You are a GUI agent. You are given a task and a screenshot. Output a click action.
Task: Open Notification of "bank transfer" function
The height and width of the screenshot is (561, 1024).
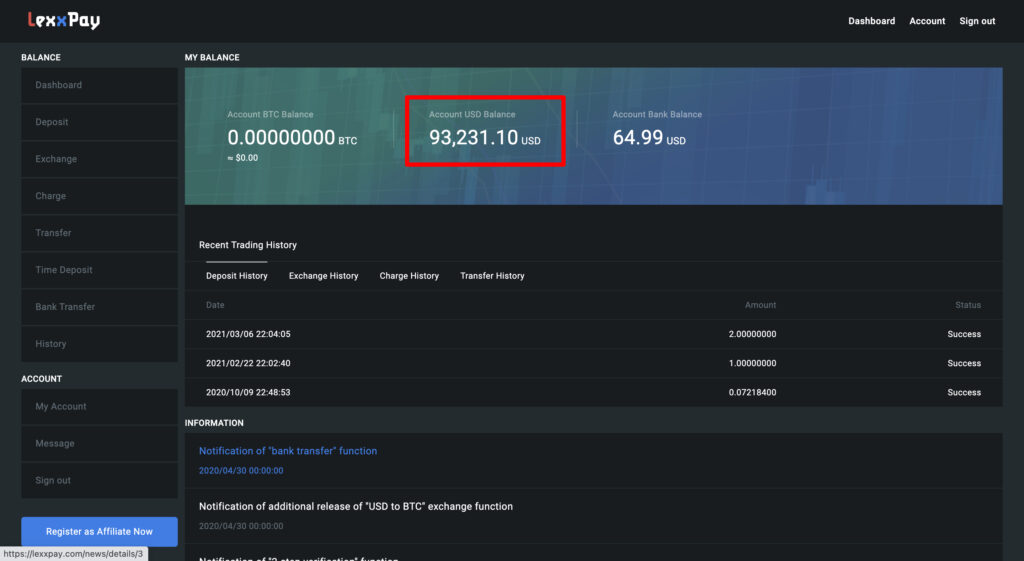point(288,451)
